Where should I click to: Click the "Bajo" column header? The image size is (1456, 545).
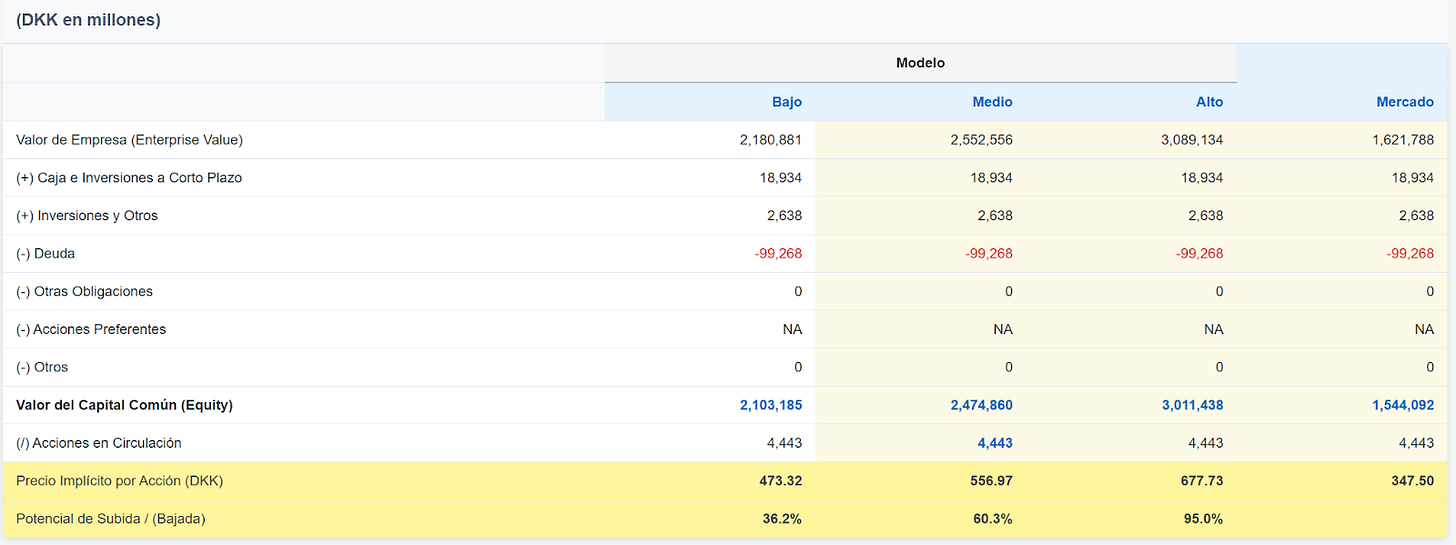click(787, 102)
